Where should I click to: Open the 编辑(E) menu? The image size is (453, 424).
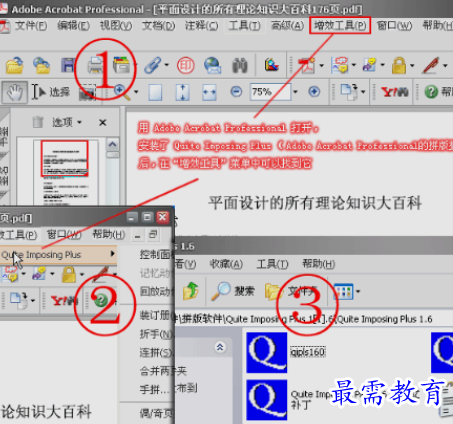(x=73, y=26)
